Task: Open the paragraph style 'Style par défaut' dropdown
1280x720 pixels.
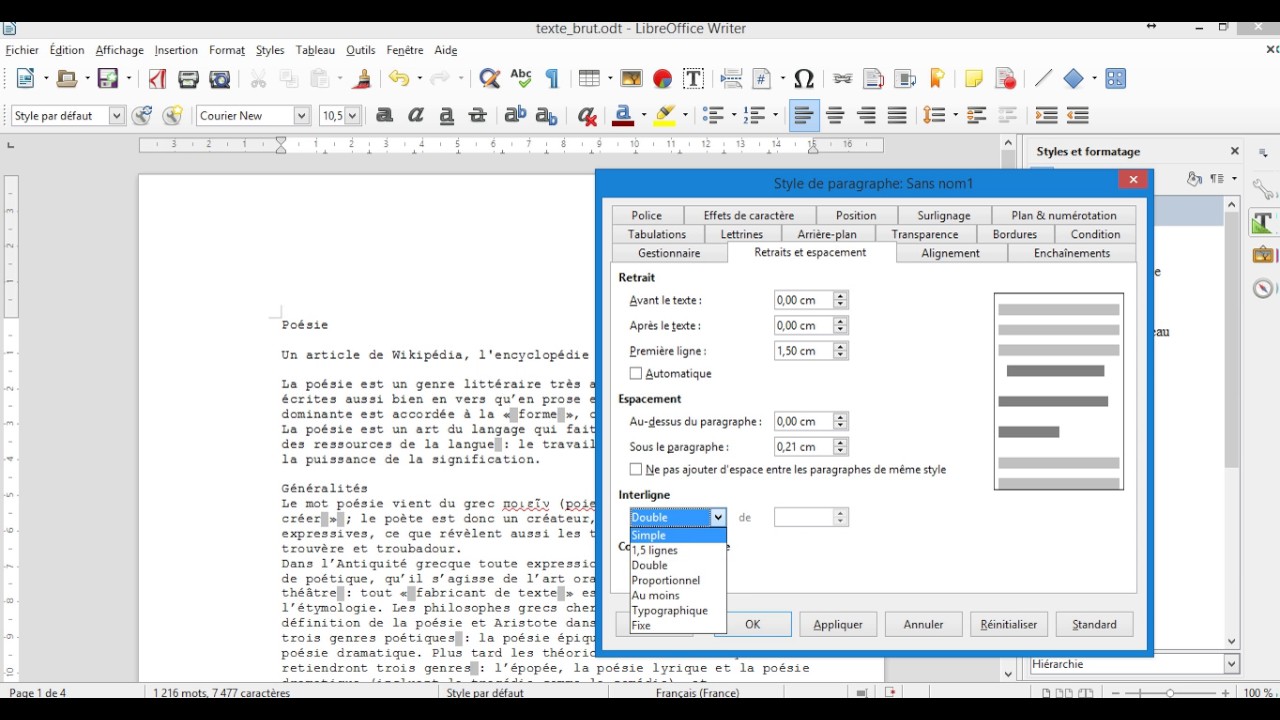Action: coord(116,116)
